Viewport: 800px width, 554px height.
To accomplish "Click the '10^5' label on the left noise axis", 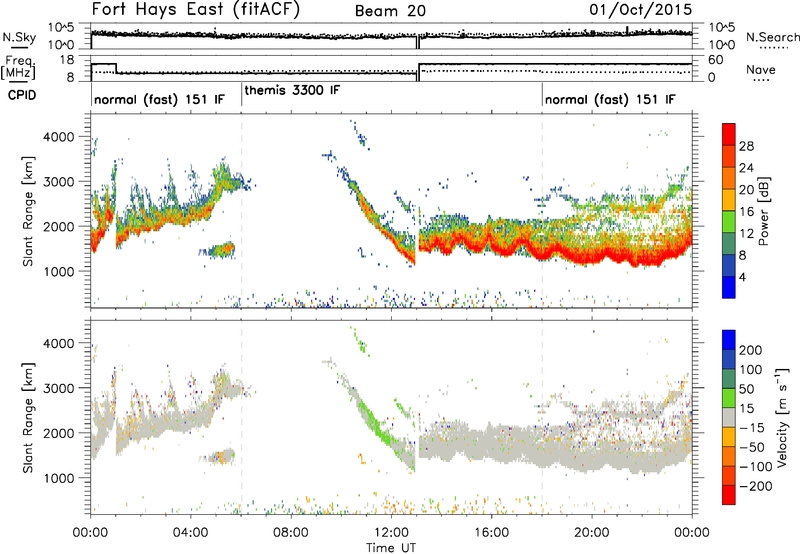I will pyautogui.click(x=61, y=28).
